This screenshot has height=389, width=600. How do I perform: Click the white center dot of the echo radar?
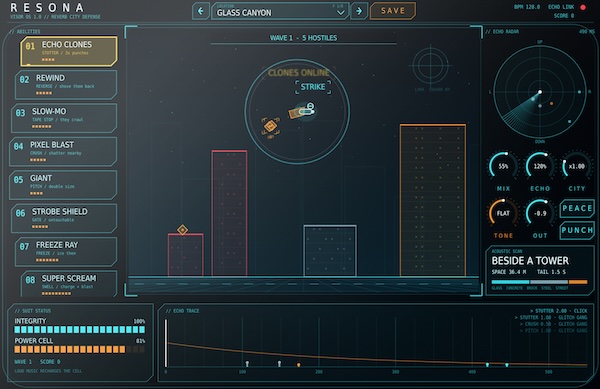point(540,92)
